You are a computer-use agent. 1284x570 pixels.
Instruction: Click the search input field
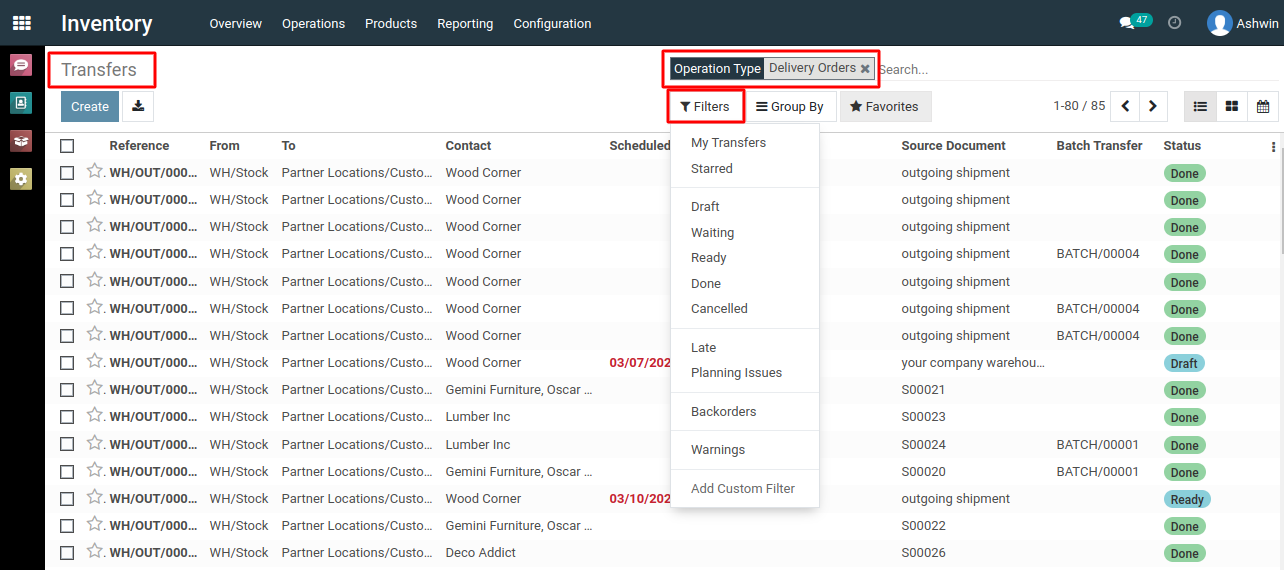click(x=1077, y=69)
